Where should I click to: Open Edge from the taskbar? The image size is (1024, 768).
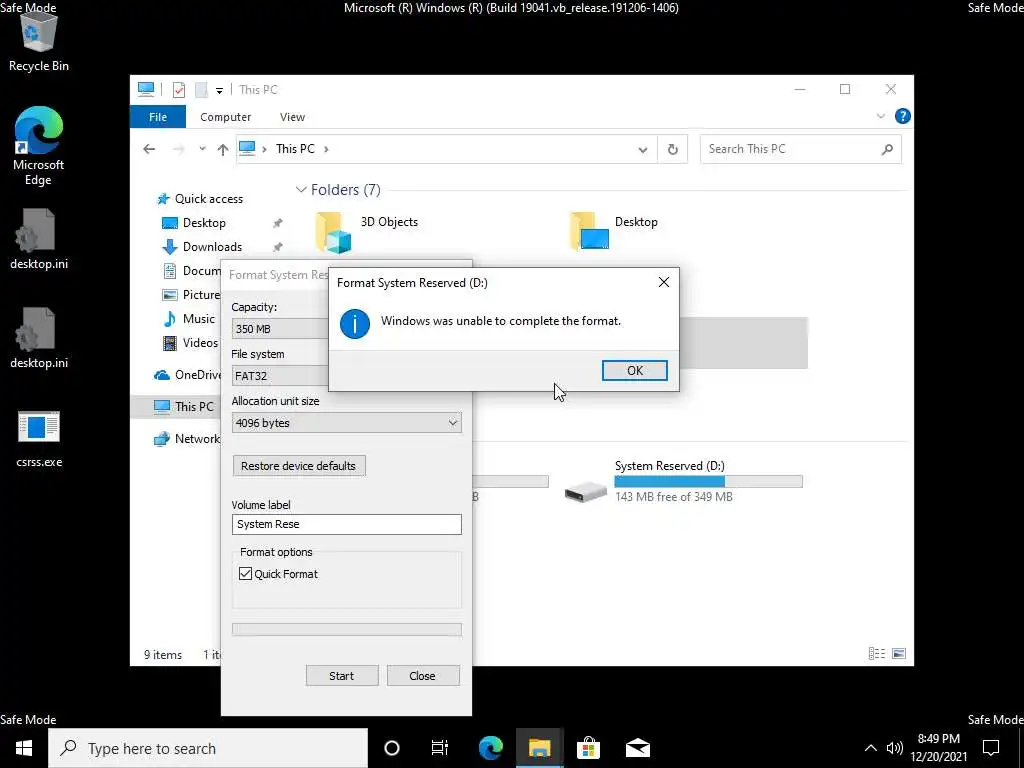(490, 748)
